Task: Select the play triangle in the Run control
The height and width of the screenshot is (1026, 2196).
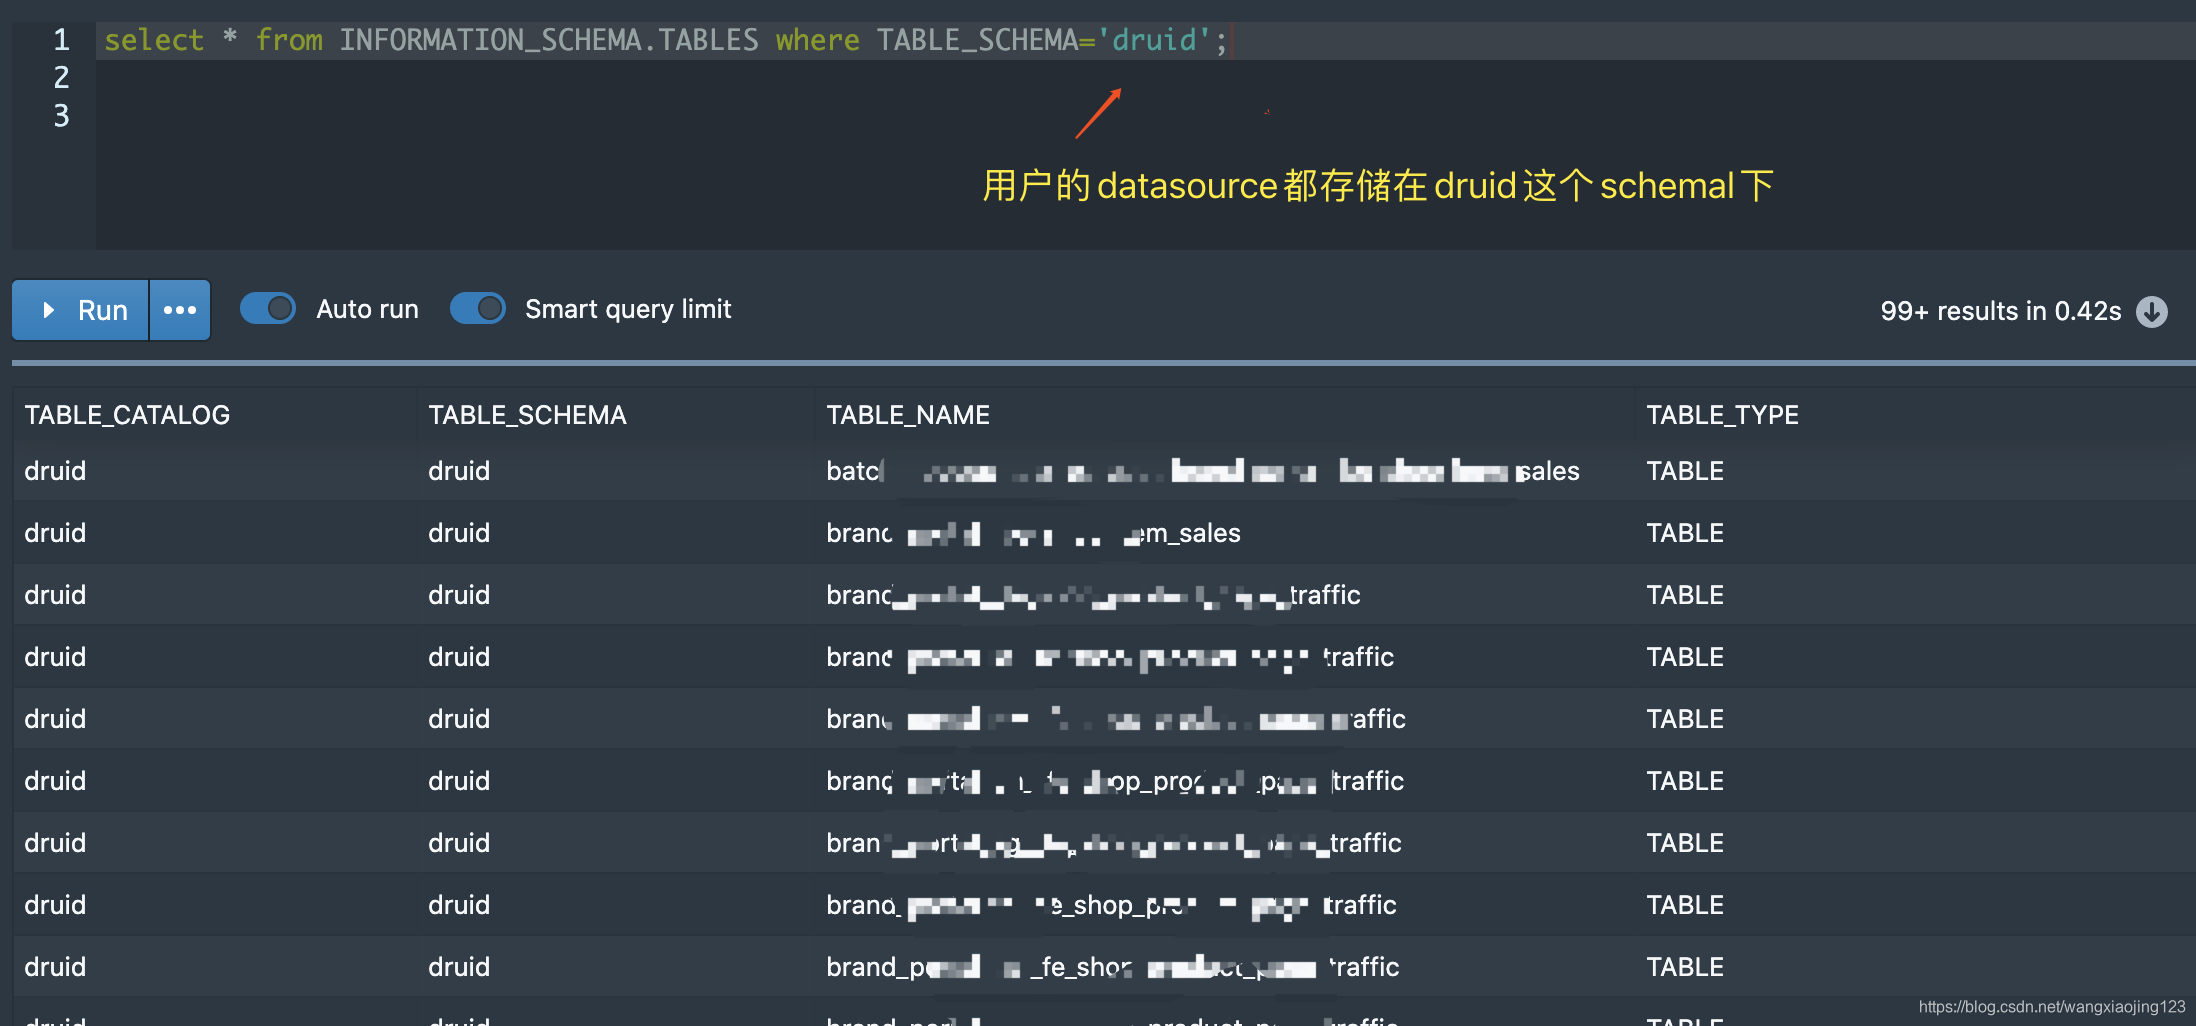Action: (x=49, y=310)
